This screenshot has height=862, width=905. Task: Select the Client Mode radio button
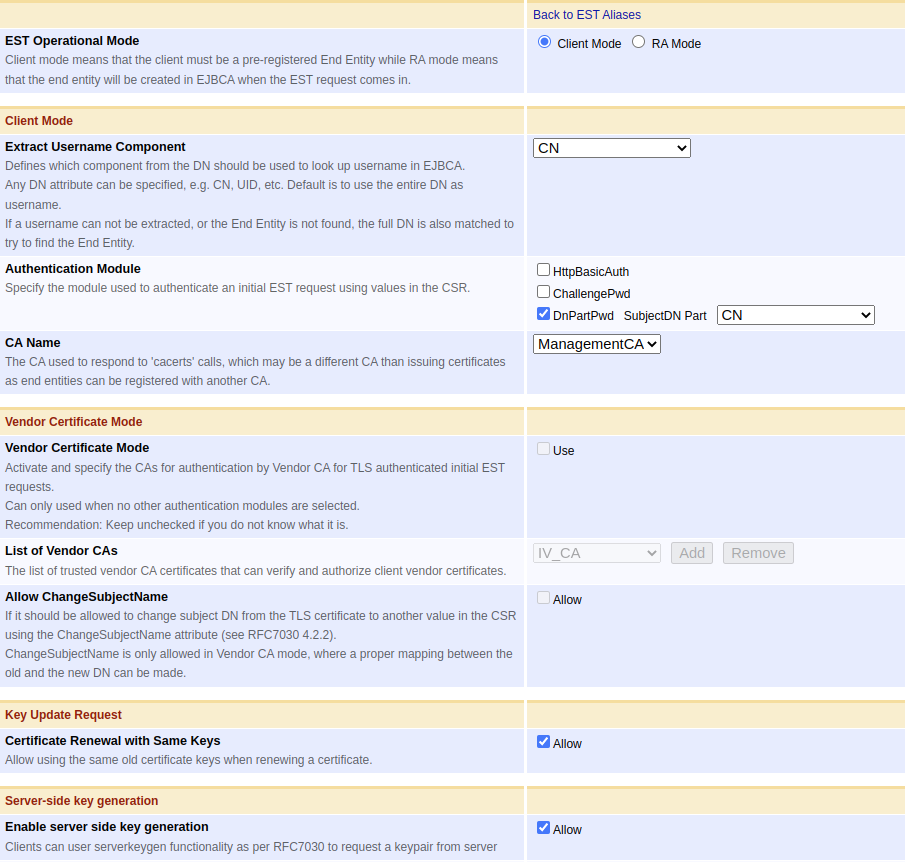pos(544,41)
